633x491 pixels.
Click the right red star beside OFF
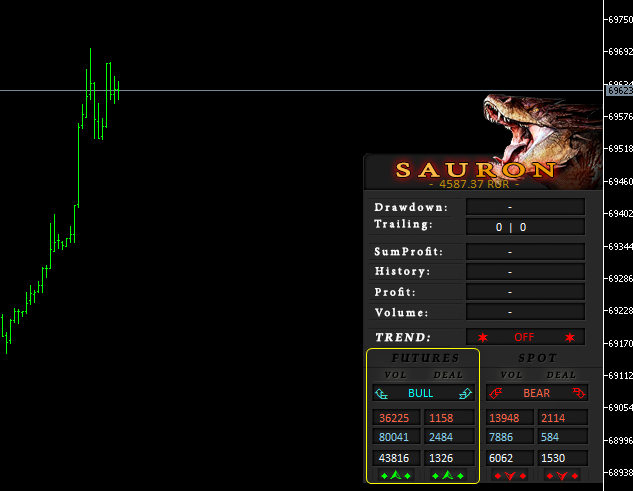570,337
